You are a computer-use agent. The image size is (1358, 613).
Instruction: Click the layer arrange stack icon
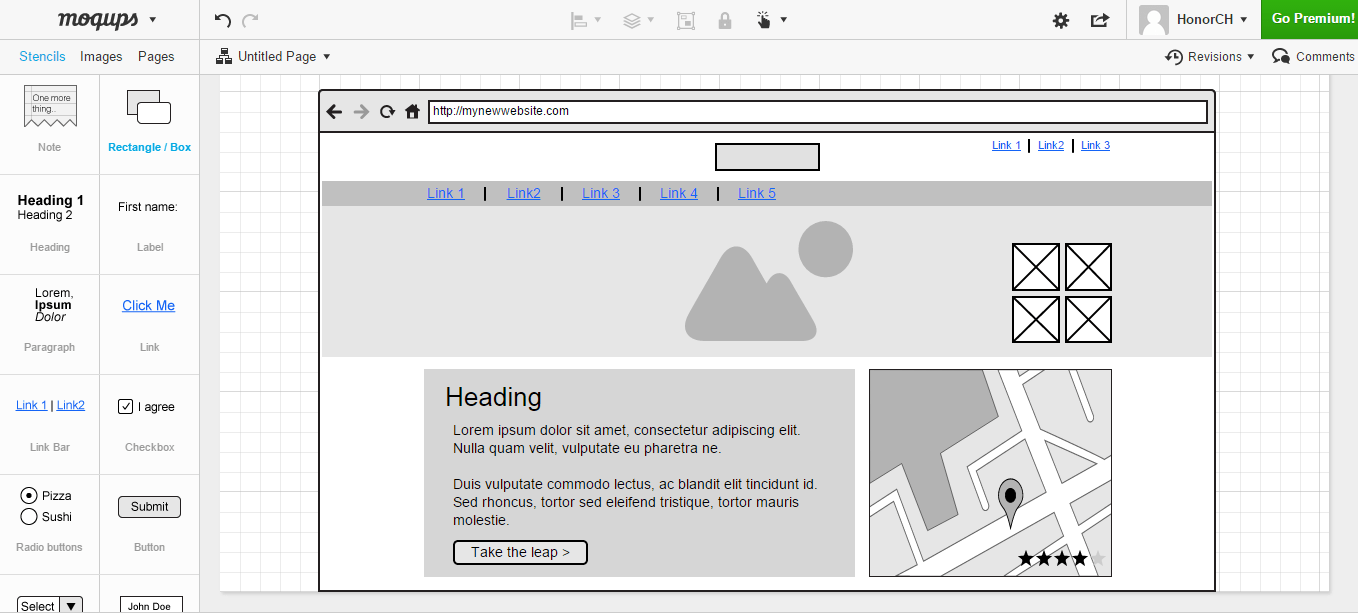coord(631,20)
